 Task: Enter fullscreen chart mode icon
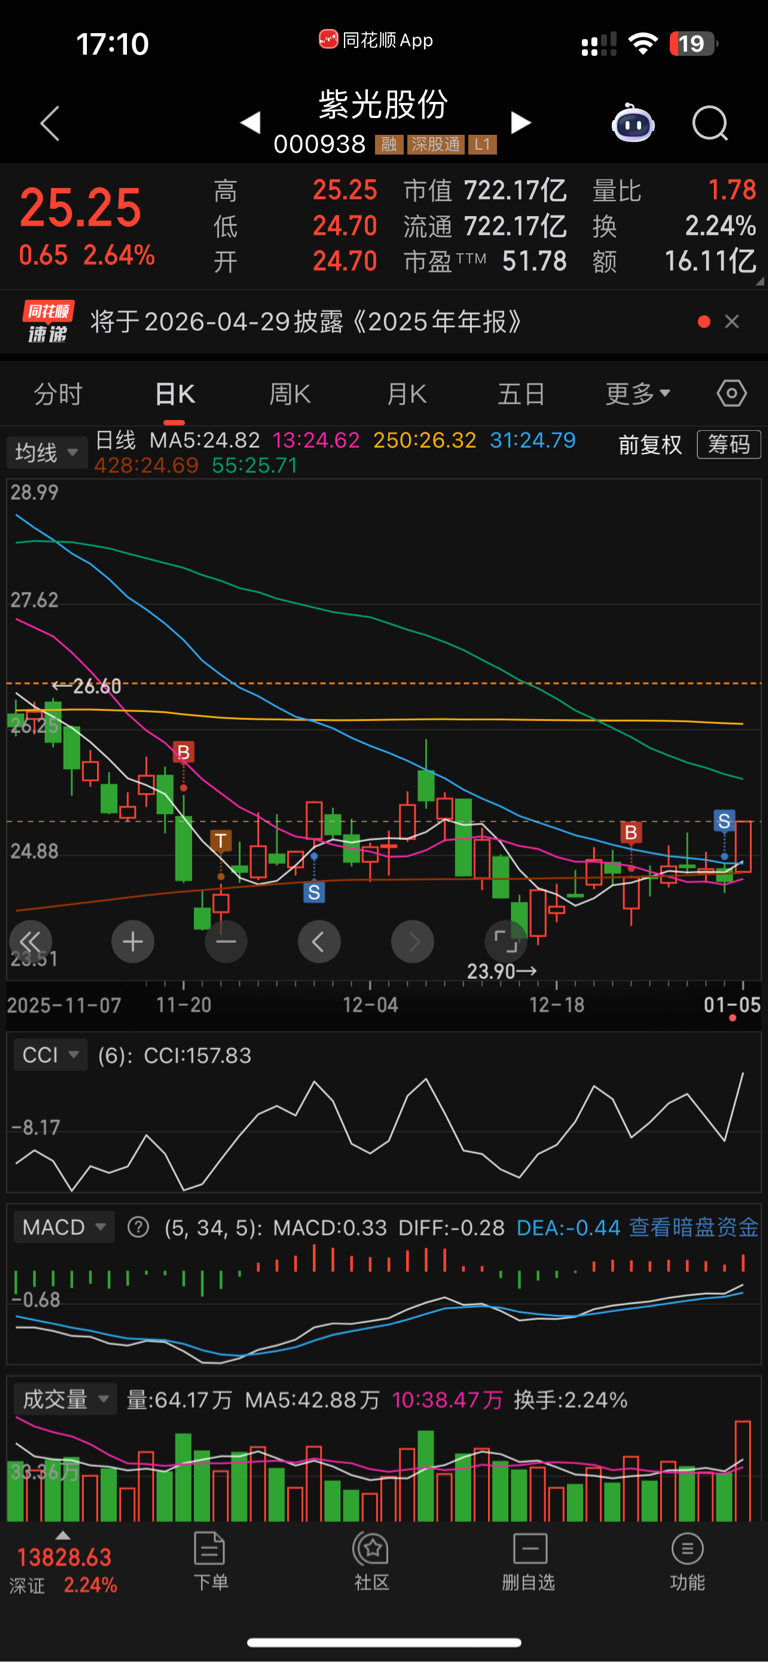click(506, 941)
